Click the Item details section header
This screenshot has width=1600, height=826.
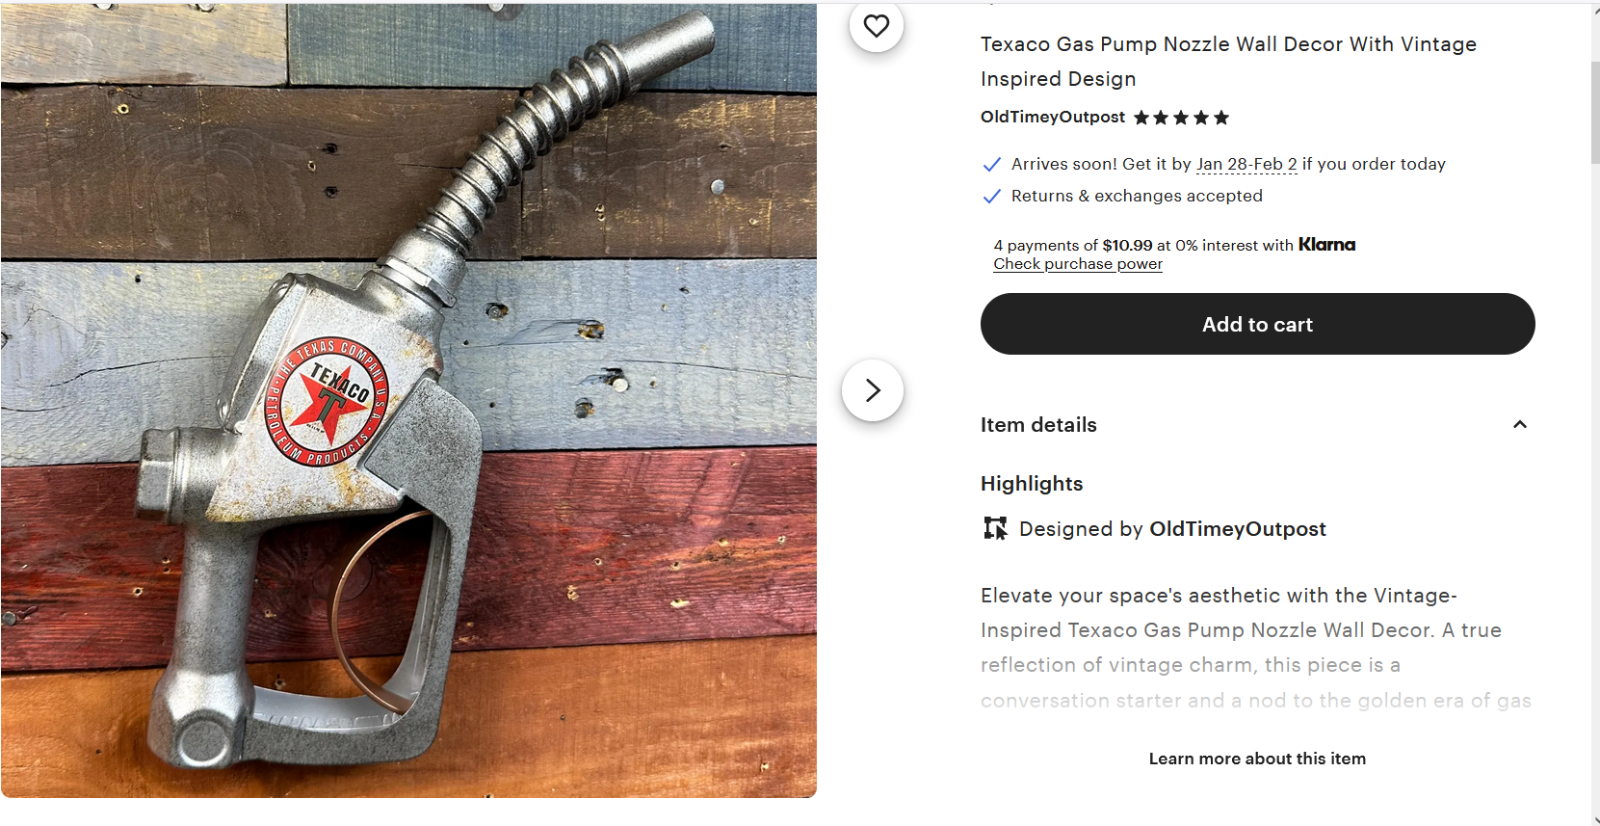[x=1038, y=425]
